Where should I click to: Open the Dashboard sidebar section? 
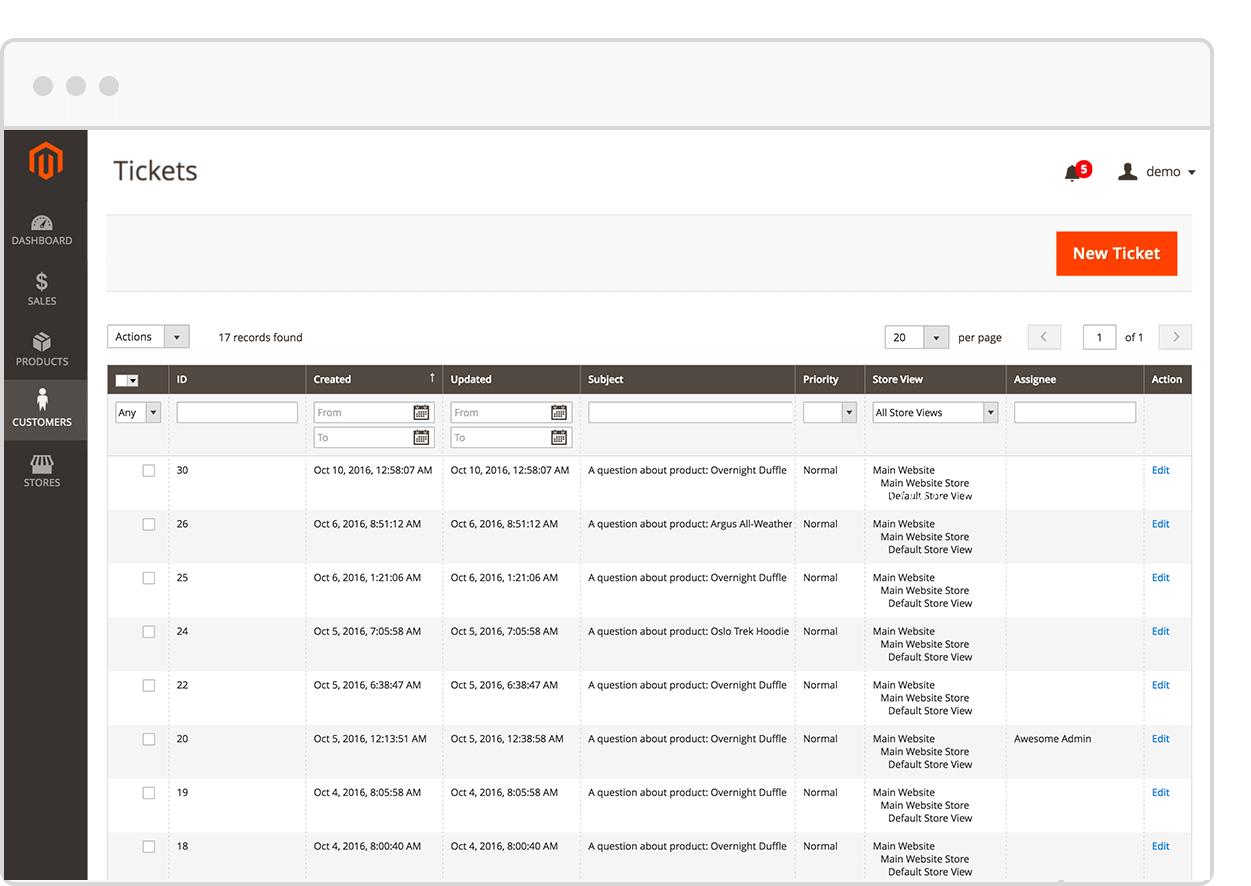[42, 230]
